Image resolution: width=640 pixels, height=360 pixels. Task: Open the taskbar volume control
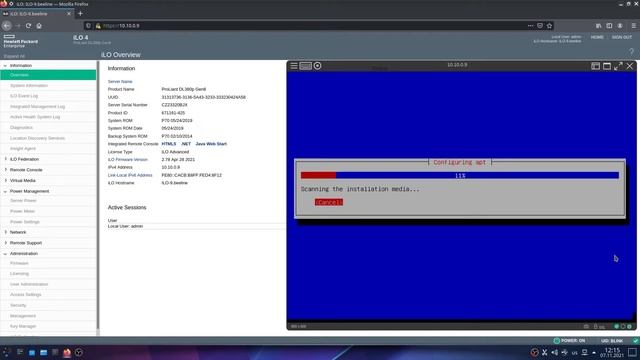coord(555,352)
